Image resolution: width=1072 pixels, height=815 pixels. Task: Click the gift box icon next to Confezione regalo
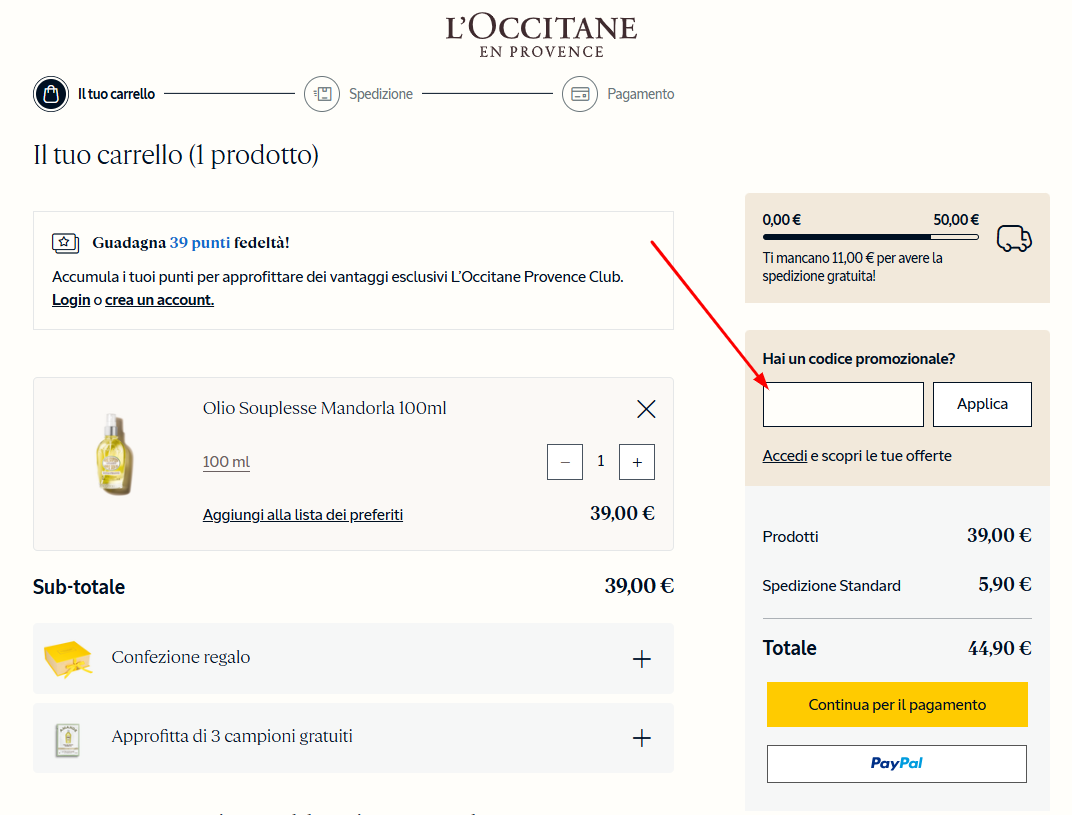coord(68,657)
